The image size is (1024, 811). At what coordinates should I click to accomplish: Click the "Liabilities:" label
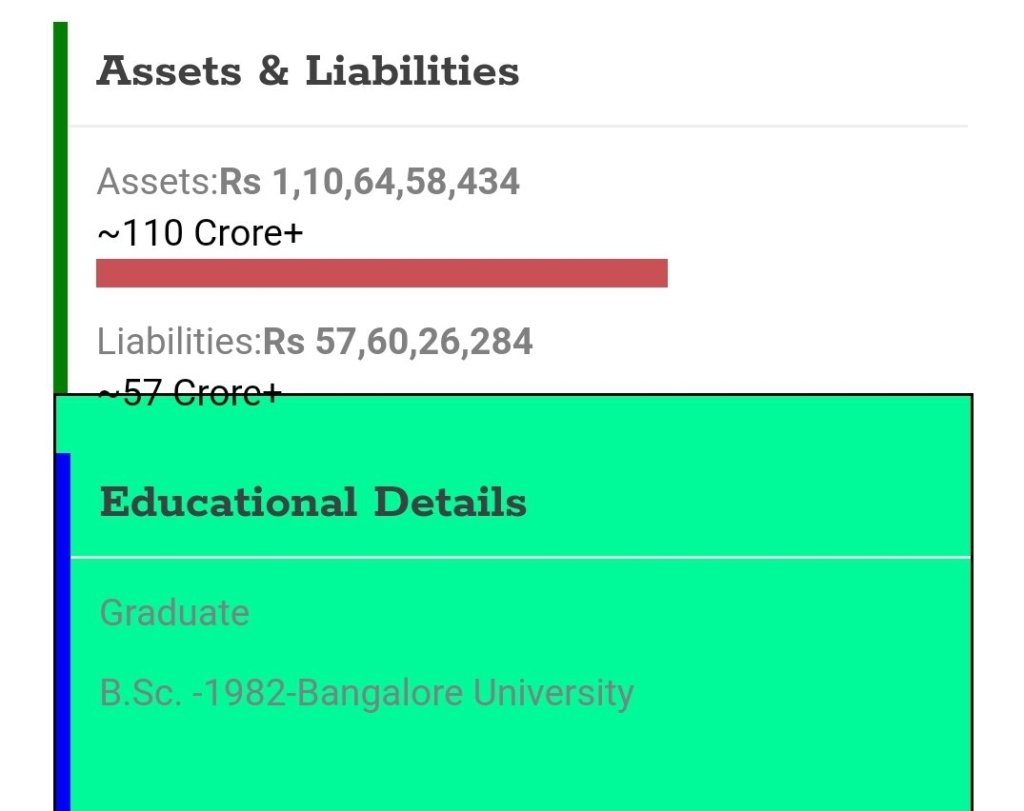[179, 342]
